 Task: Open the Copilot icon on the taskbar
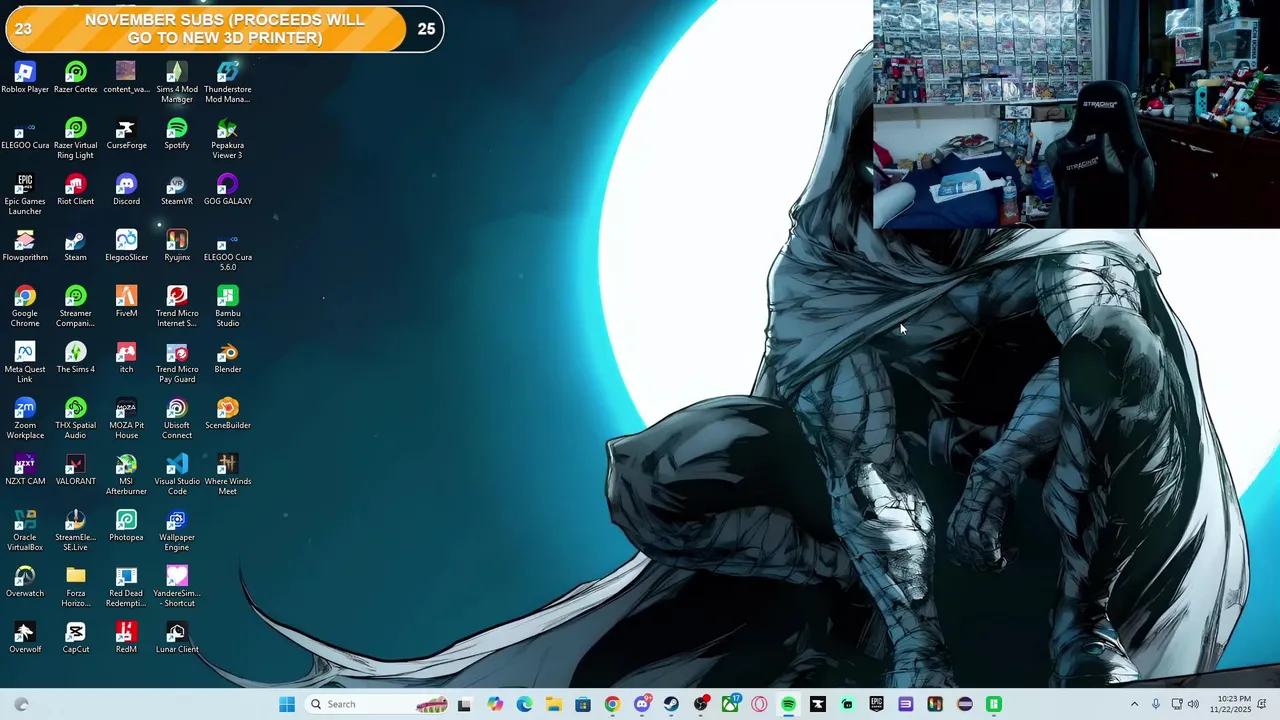pos(495,704)
